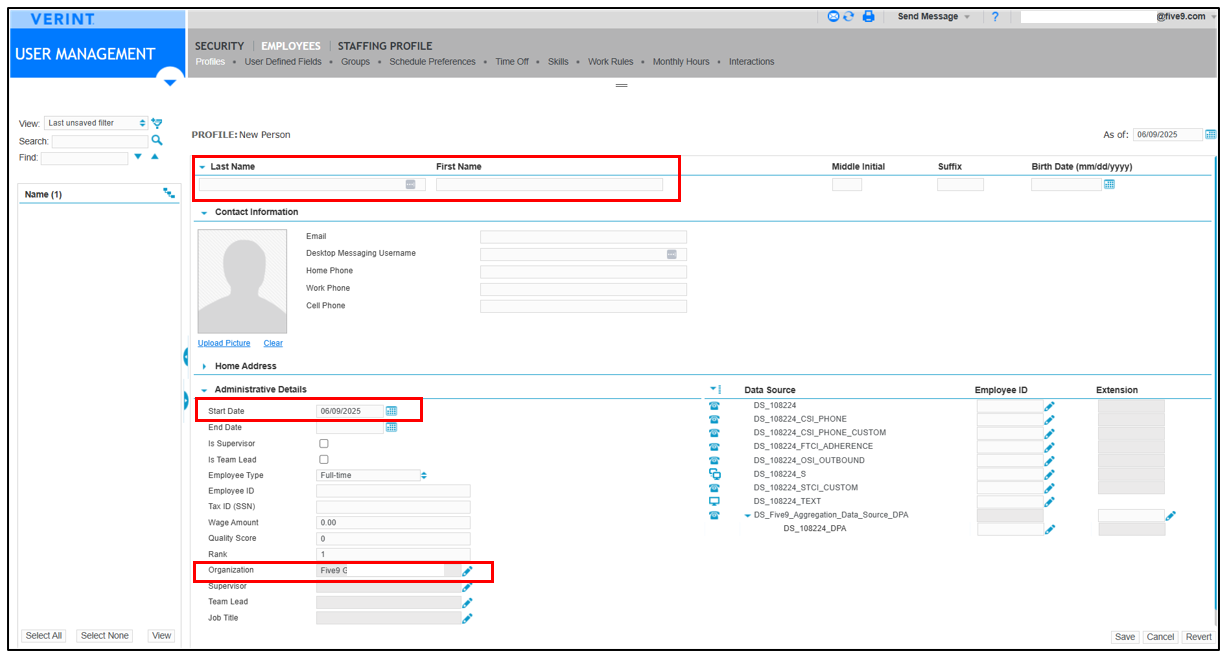Click the monitor icon beside DS_108224_TEXT

[x=714, y=501]
